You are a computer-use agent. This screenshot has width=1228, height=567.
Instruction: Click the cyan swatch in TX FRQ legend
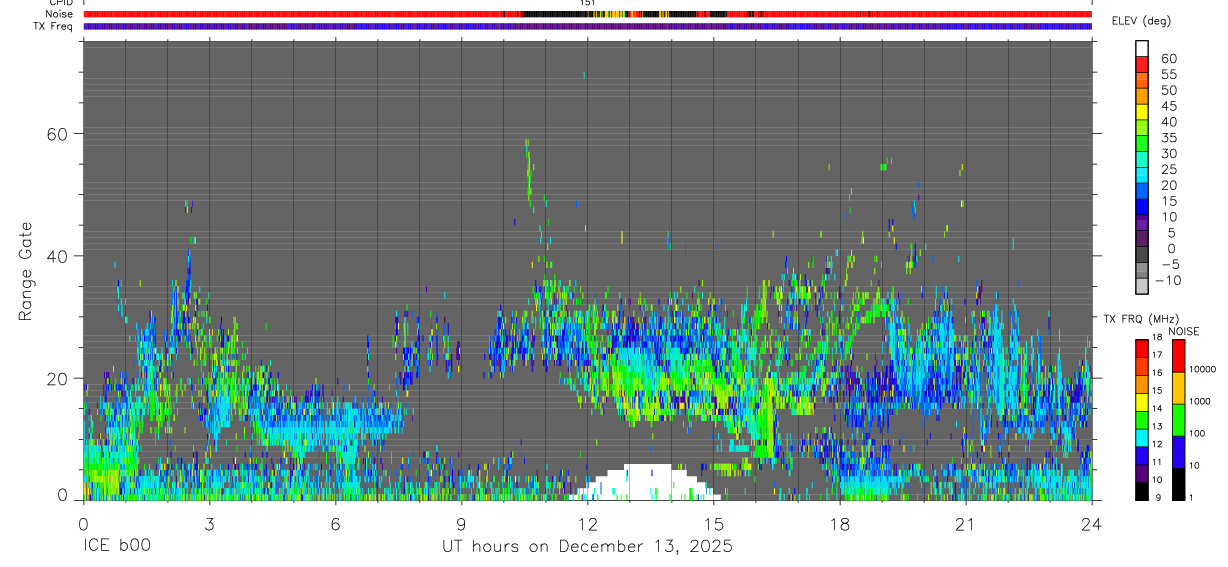pos(1141,438)
